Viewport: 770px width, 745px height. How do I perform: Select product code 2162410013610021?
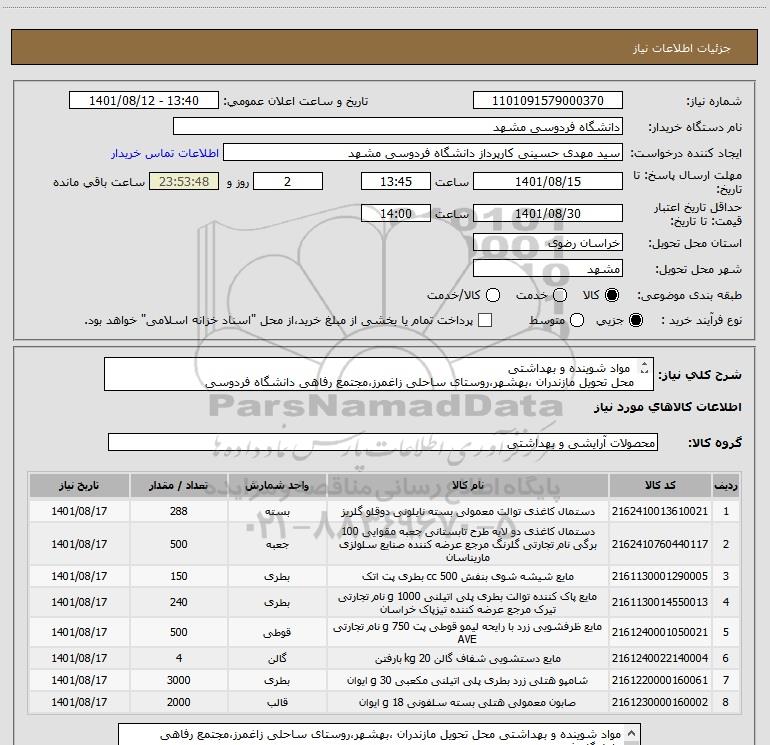pyautogui.click(x=660, y=511)
